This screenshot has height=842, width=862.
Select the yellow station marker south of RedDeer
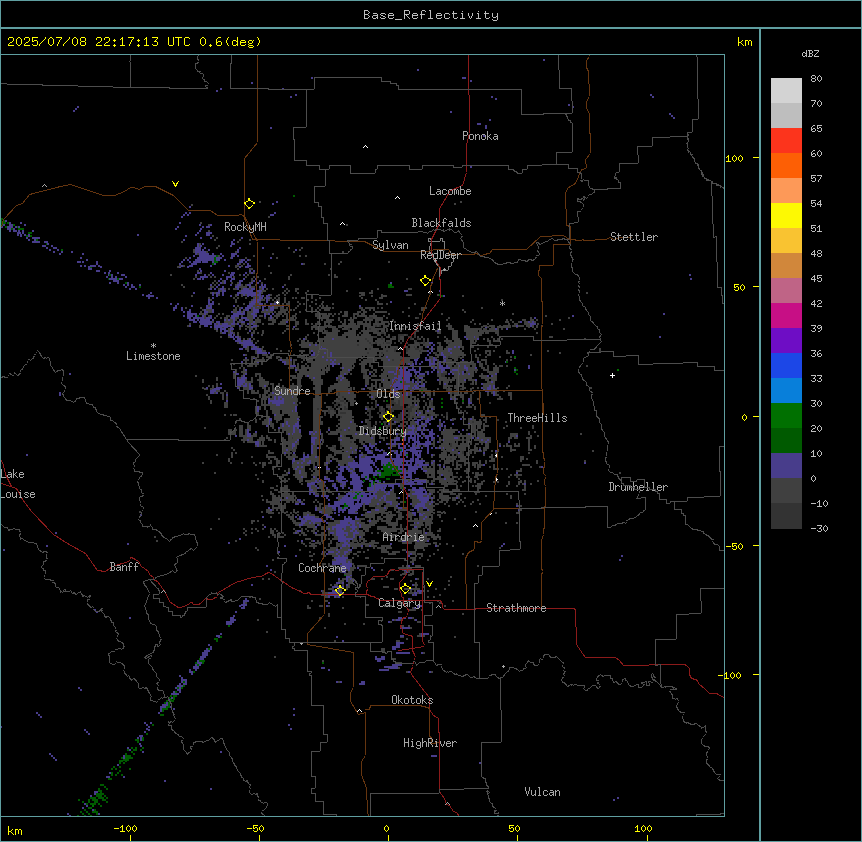425,281
